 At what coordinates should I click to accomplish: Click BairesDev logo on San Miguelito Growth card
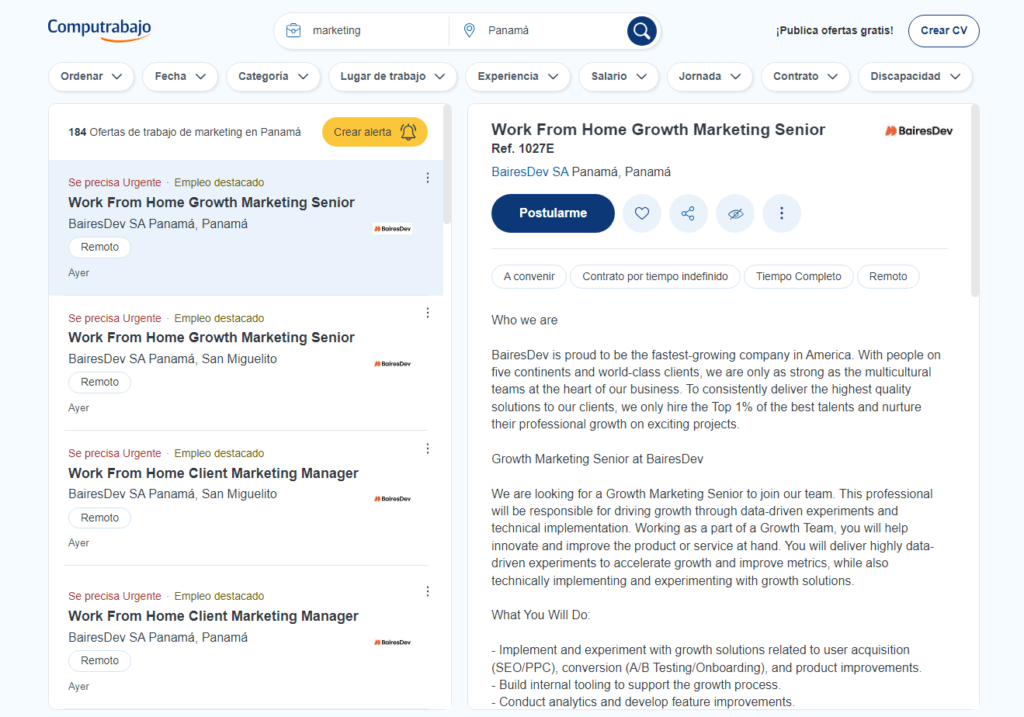tap(392, 364)
